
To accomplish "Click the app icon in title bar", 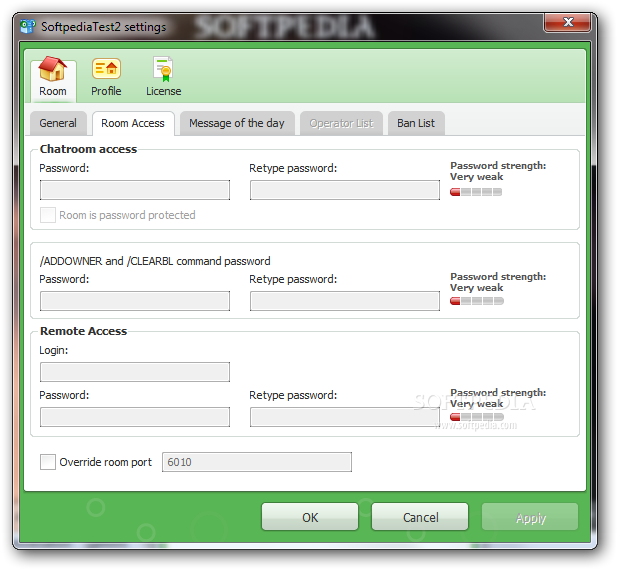I will (x=28, y=26).
